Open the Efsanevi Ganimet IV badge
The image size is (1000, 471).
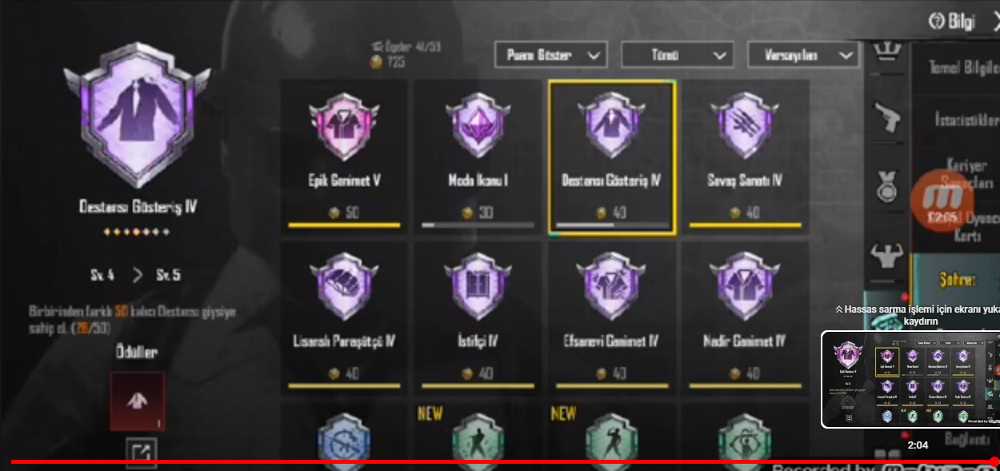pos(612,317)
